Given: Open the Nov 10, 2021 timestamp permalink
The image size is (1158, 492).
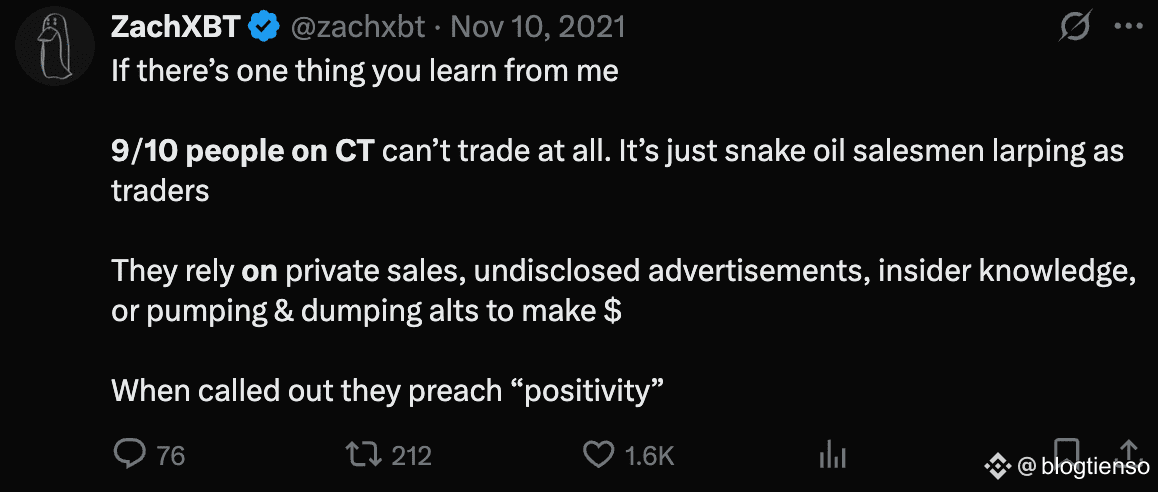Looking at the screenshot, I should (x=538, y=28).
